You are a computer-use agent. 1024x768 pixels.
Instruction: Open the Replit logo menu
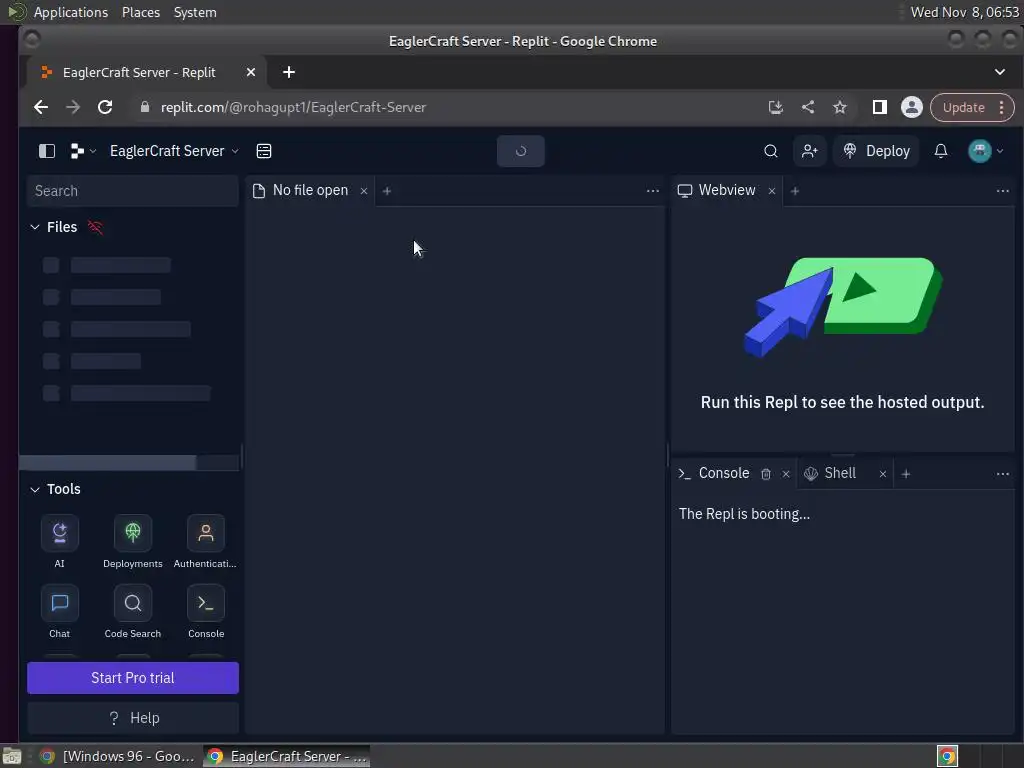point(82,151)
